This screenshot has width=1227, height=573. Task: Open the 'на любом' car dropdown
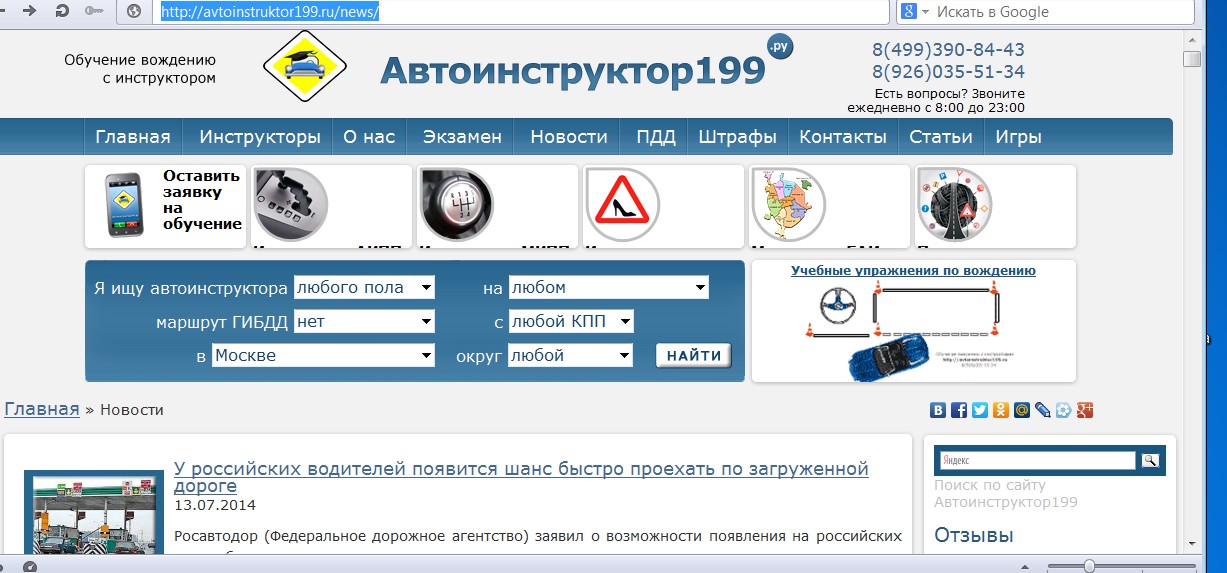pyautogui.click(x=609, y=288)
